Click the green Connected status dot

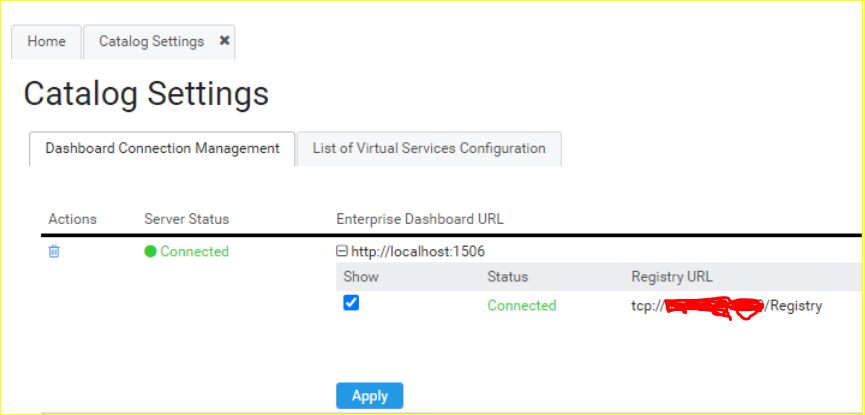[x=151, y=251]
